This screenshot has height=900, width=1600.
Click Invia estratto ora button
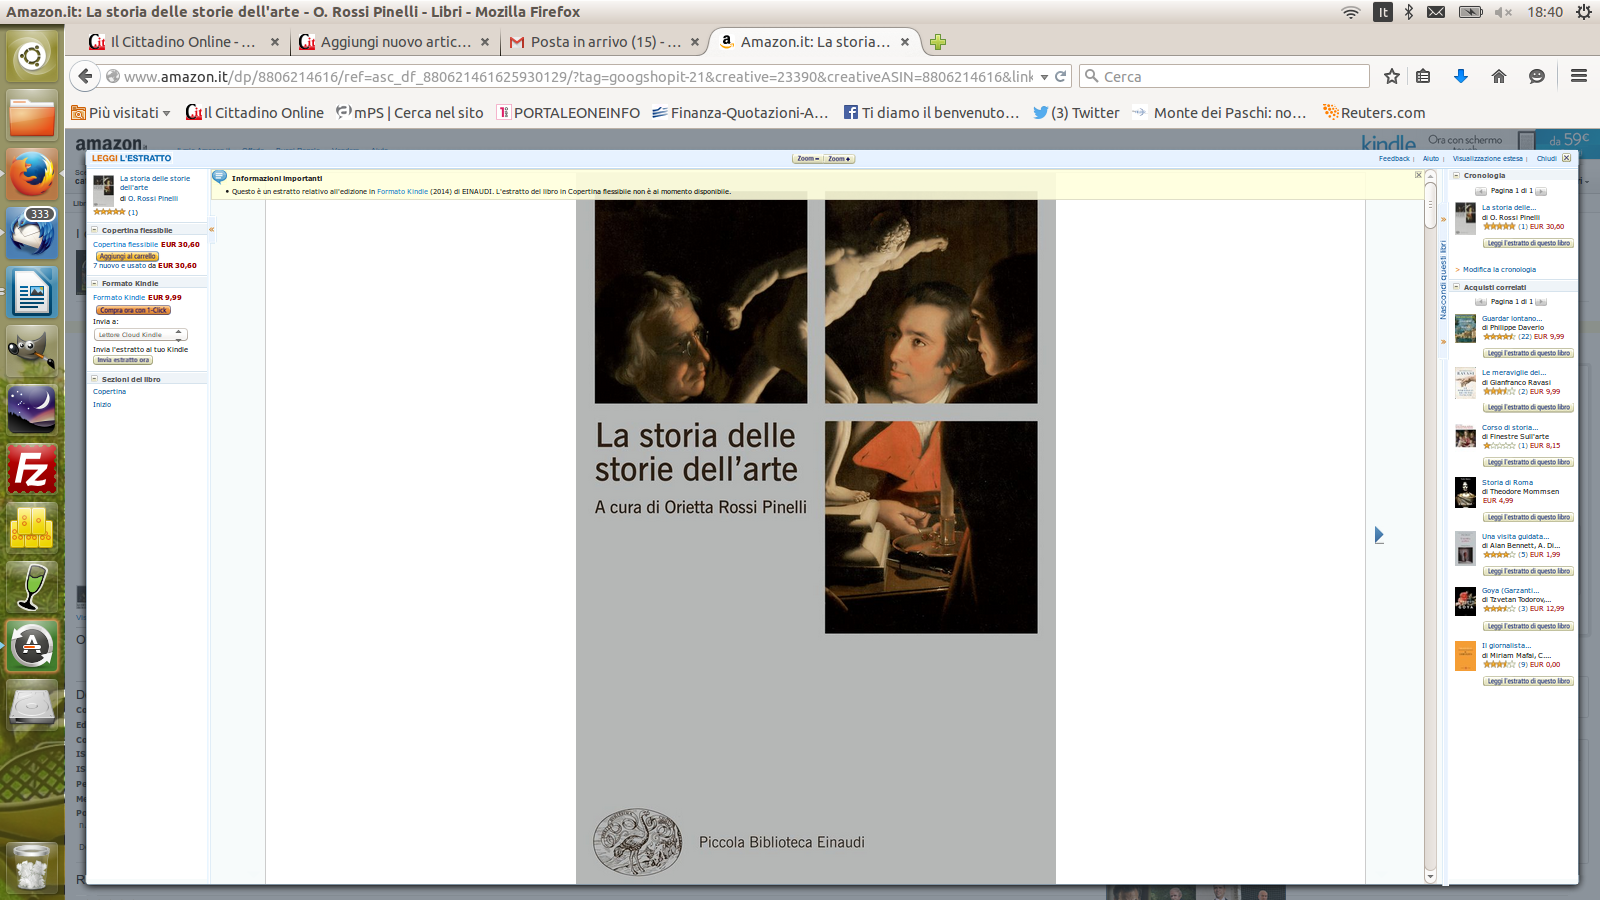[x=123, y=360]
